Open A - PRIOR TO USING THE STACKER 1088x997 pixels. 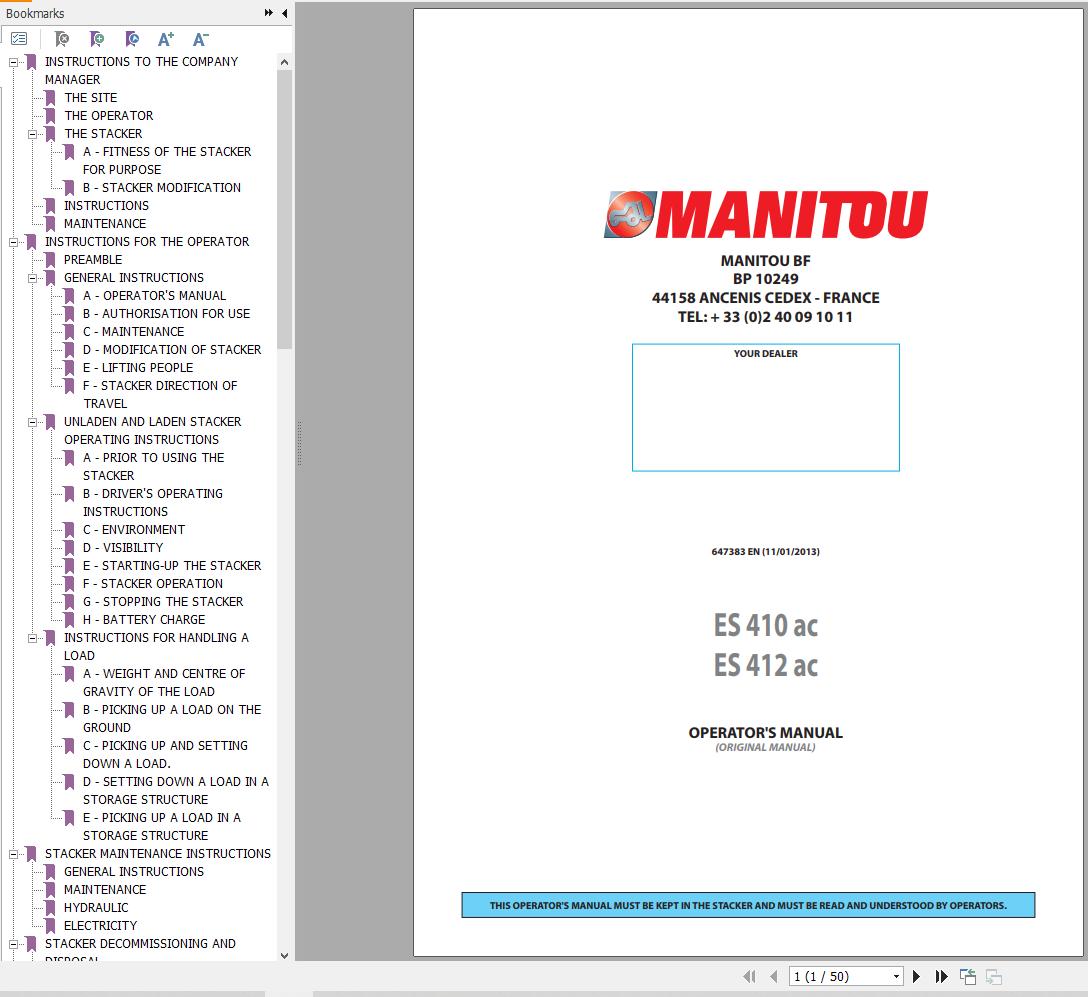pyautogui.click(x=153, y=466)
